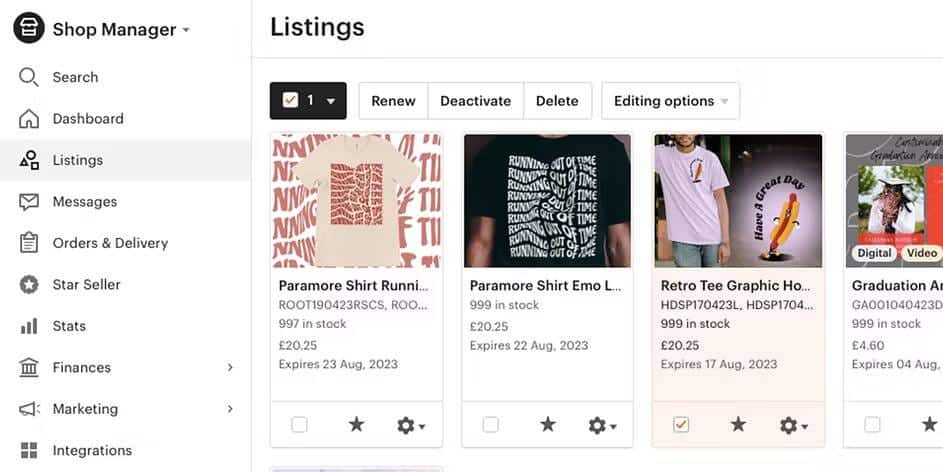Uncheck the Retro Tee Graphic listing checkbox

click(x=681, y=425)
